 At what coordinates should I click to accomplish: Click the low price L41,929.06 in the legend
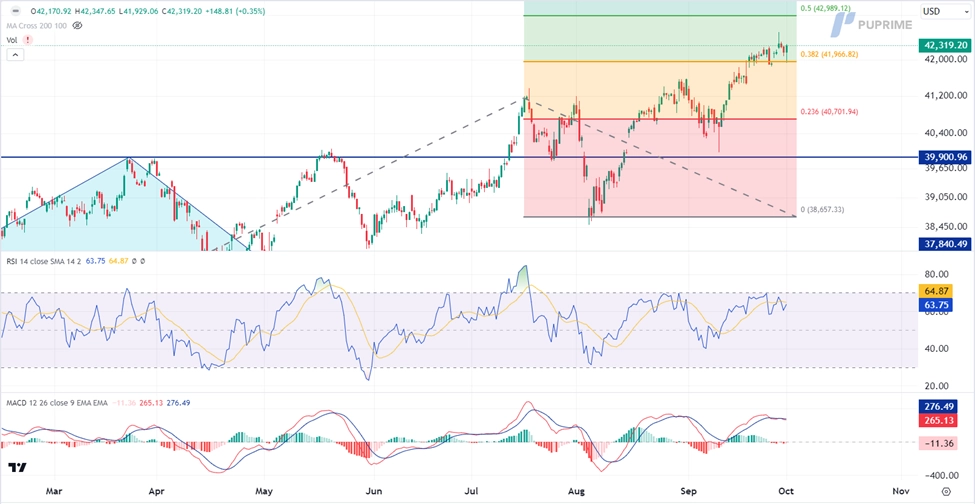(x=137, y=11)
